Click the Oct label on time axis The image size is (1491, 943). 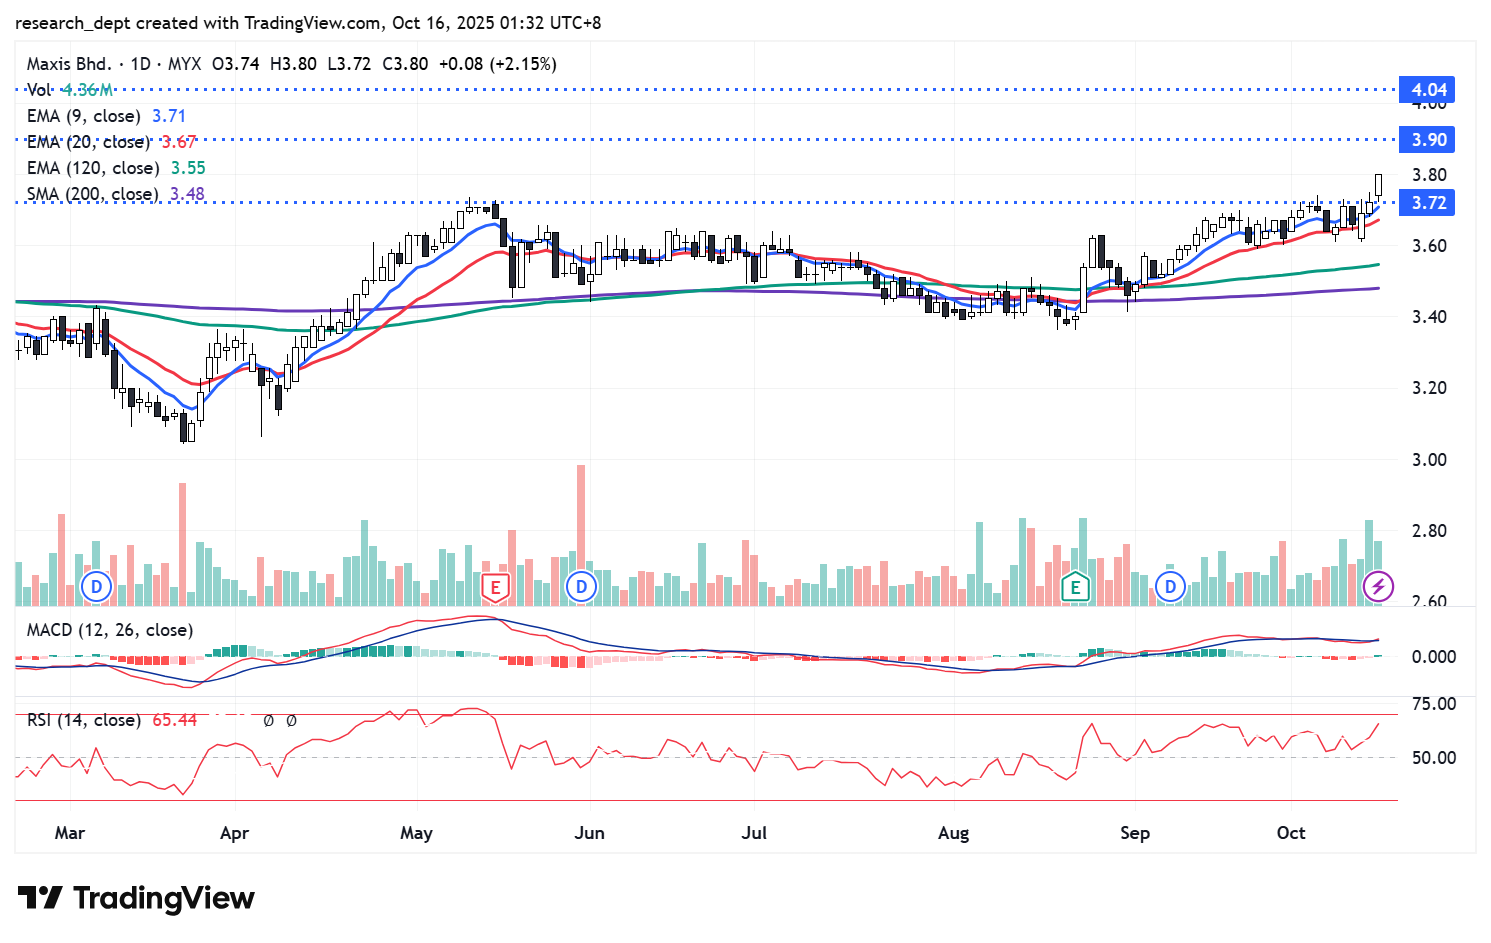coord(1291,833)
